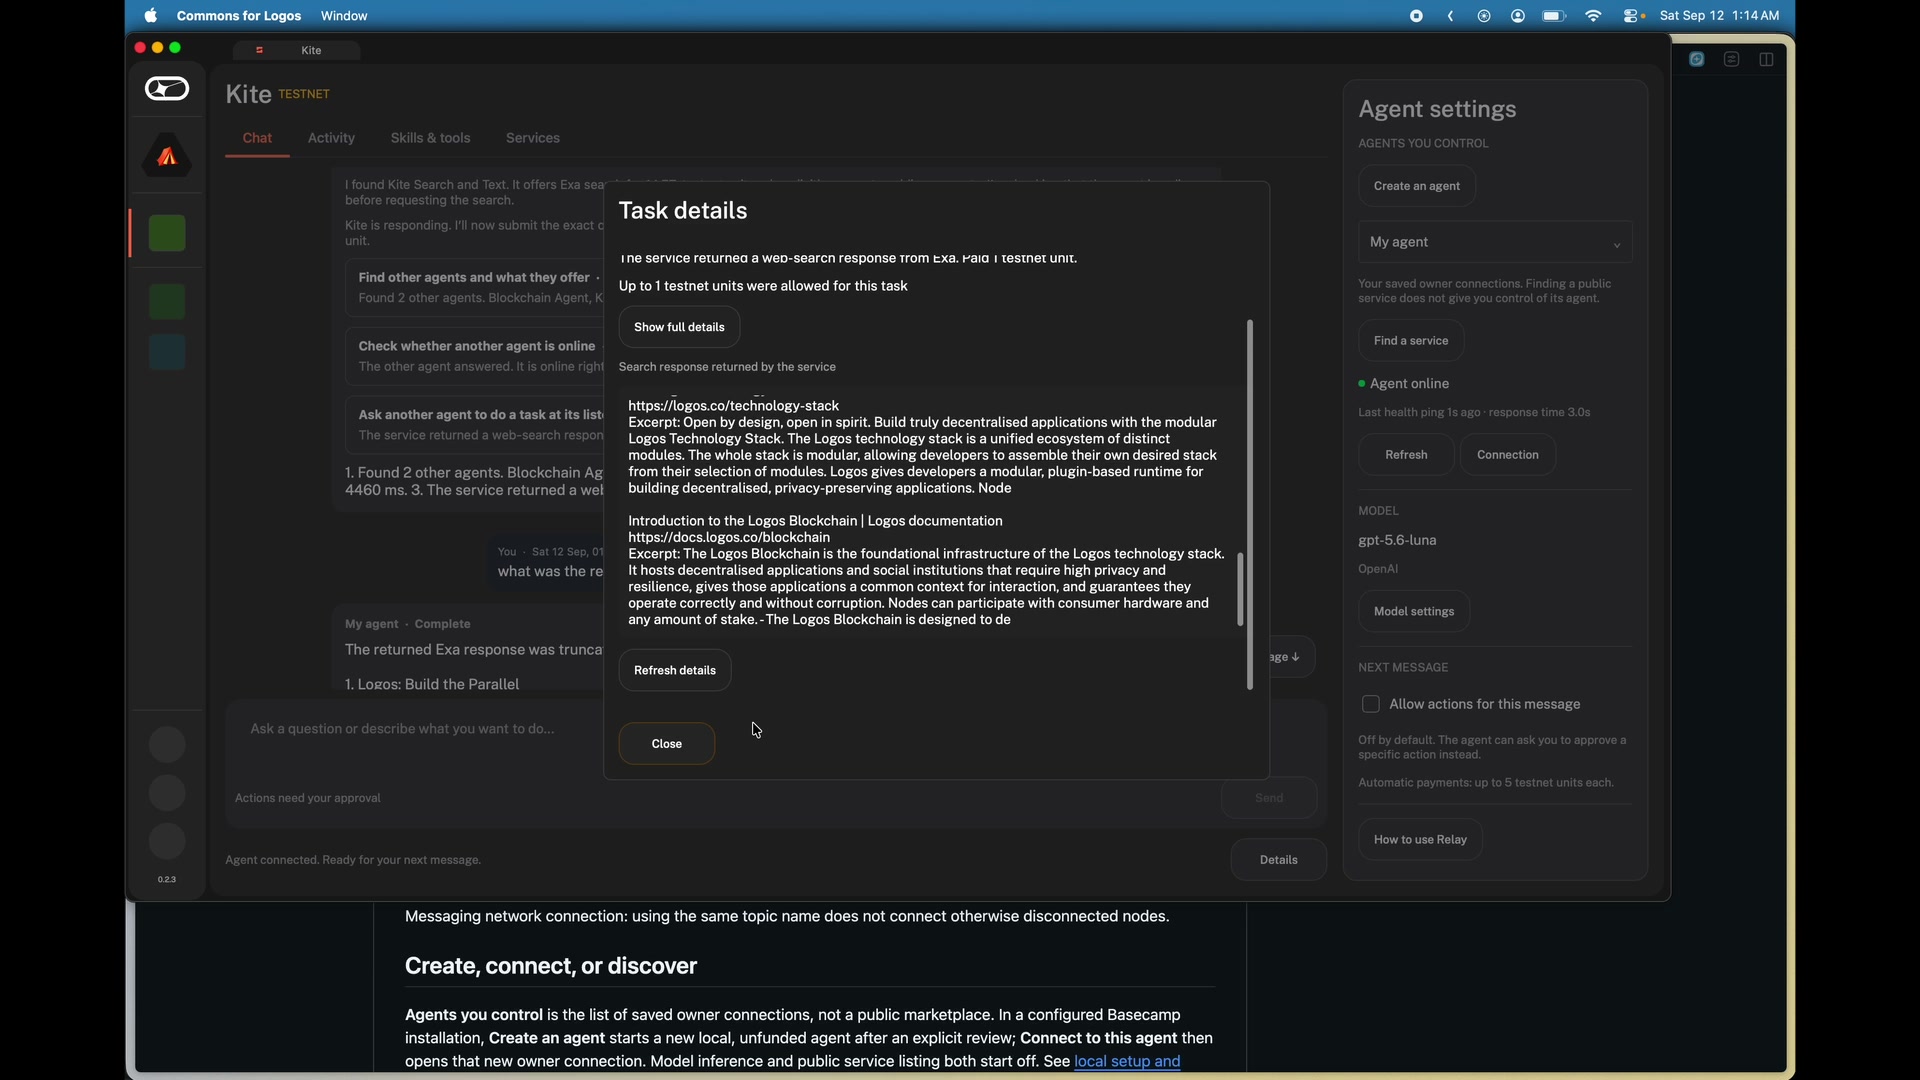Click the teal compass icon at top right
The image size is (1920, 1080).
pyautogui.click(x=1697, y=60)
